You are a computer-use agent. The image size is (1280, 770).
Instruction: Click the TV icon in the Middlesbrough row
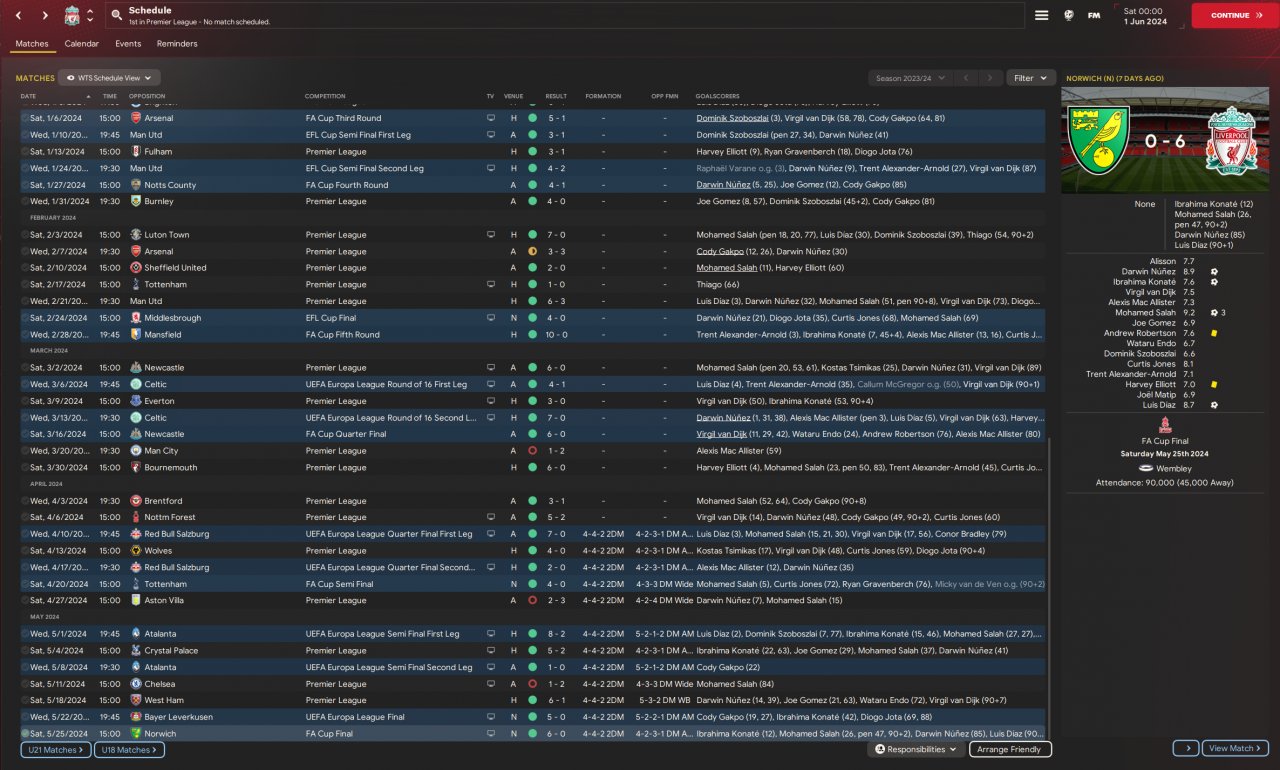[491, 318]
